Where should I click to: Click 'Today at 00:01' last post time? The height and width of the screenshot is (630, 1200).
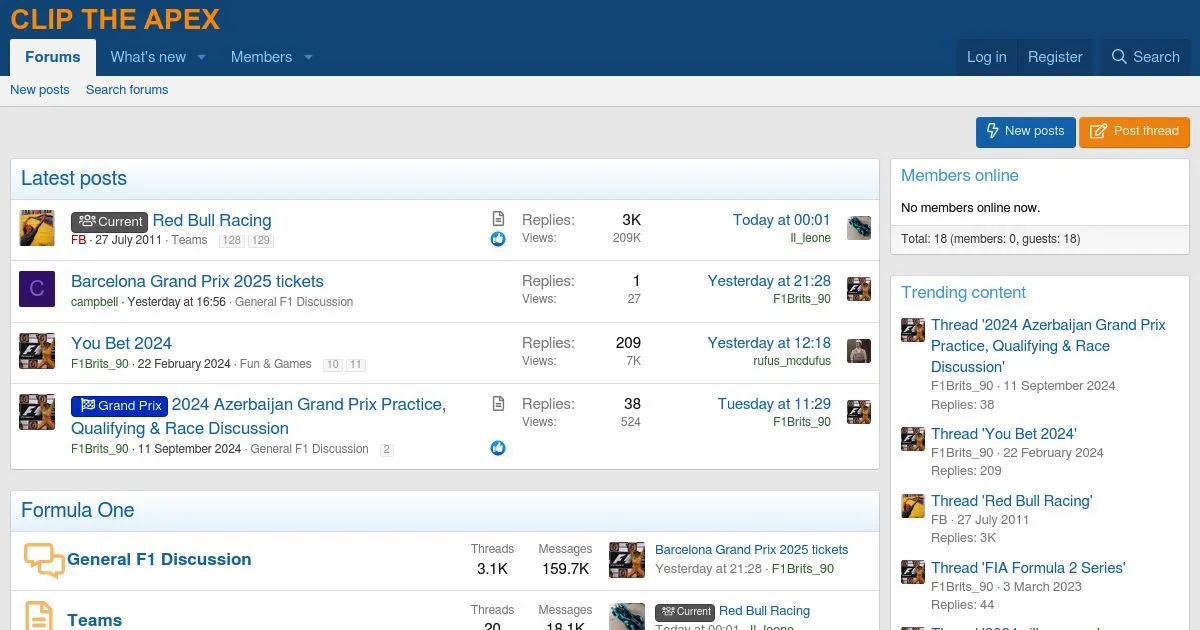click(782, 220)
